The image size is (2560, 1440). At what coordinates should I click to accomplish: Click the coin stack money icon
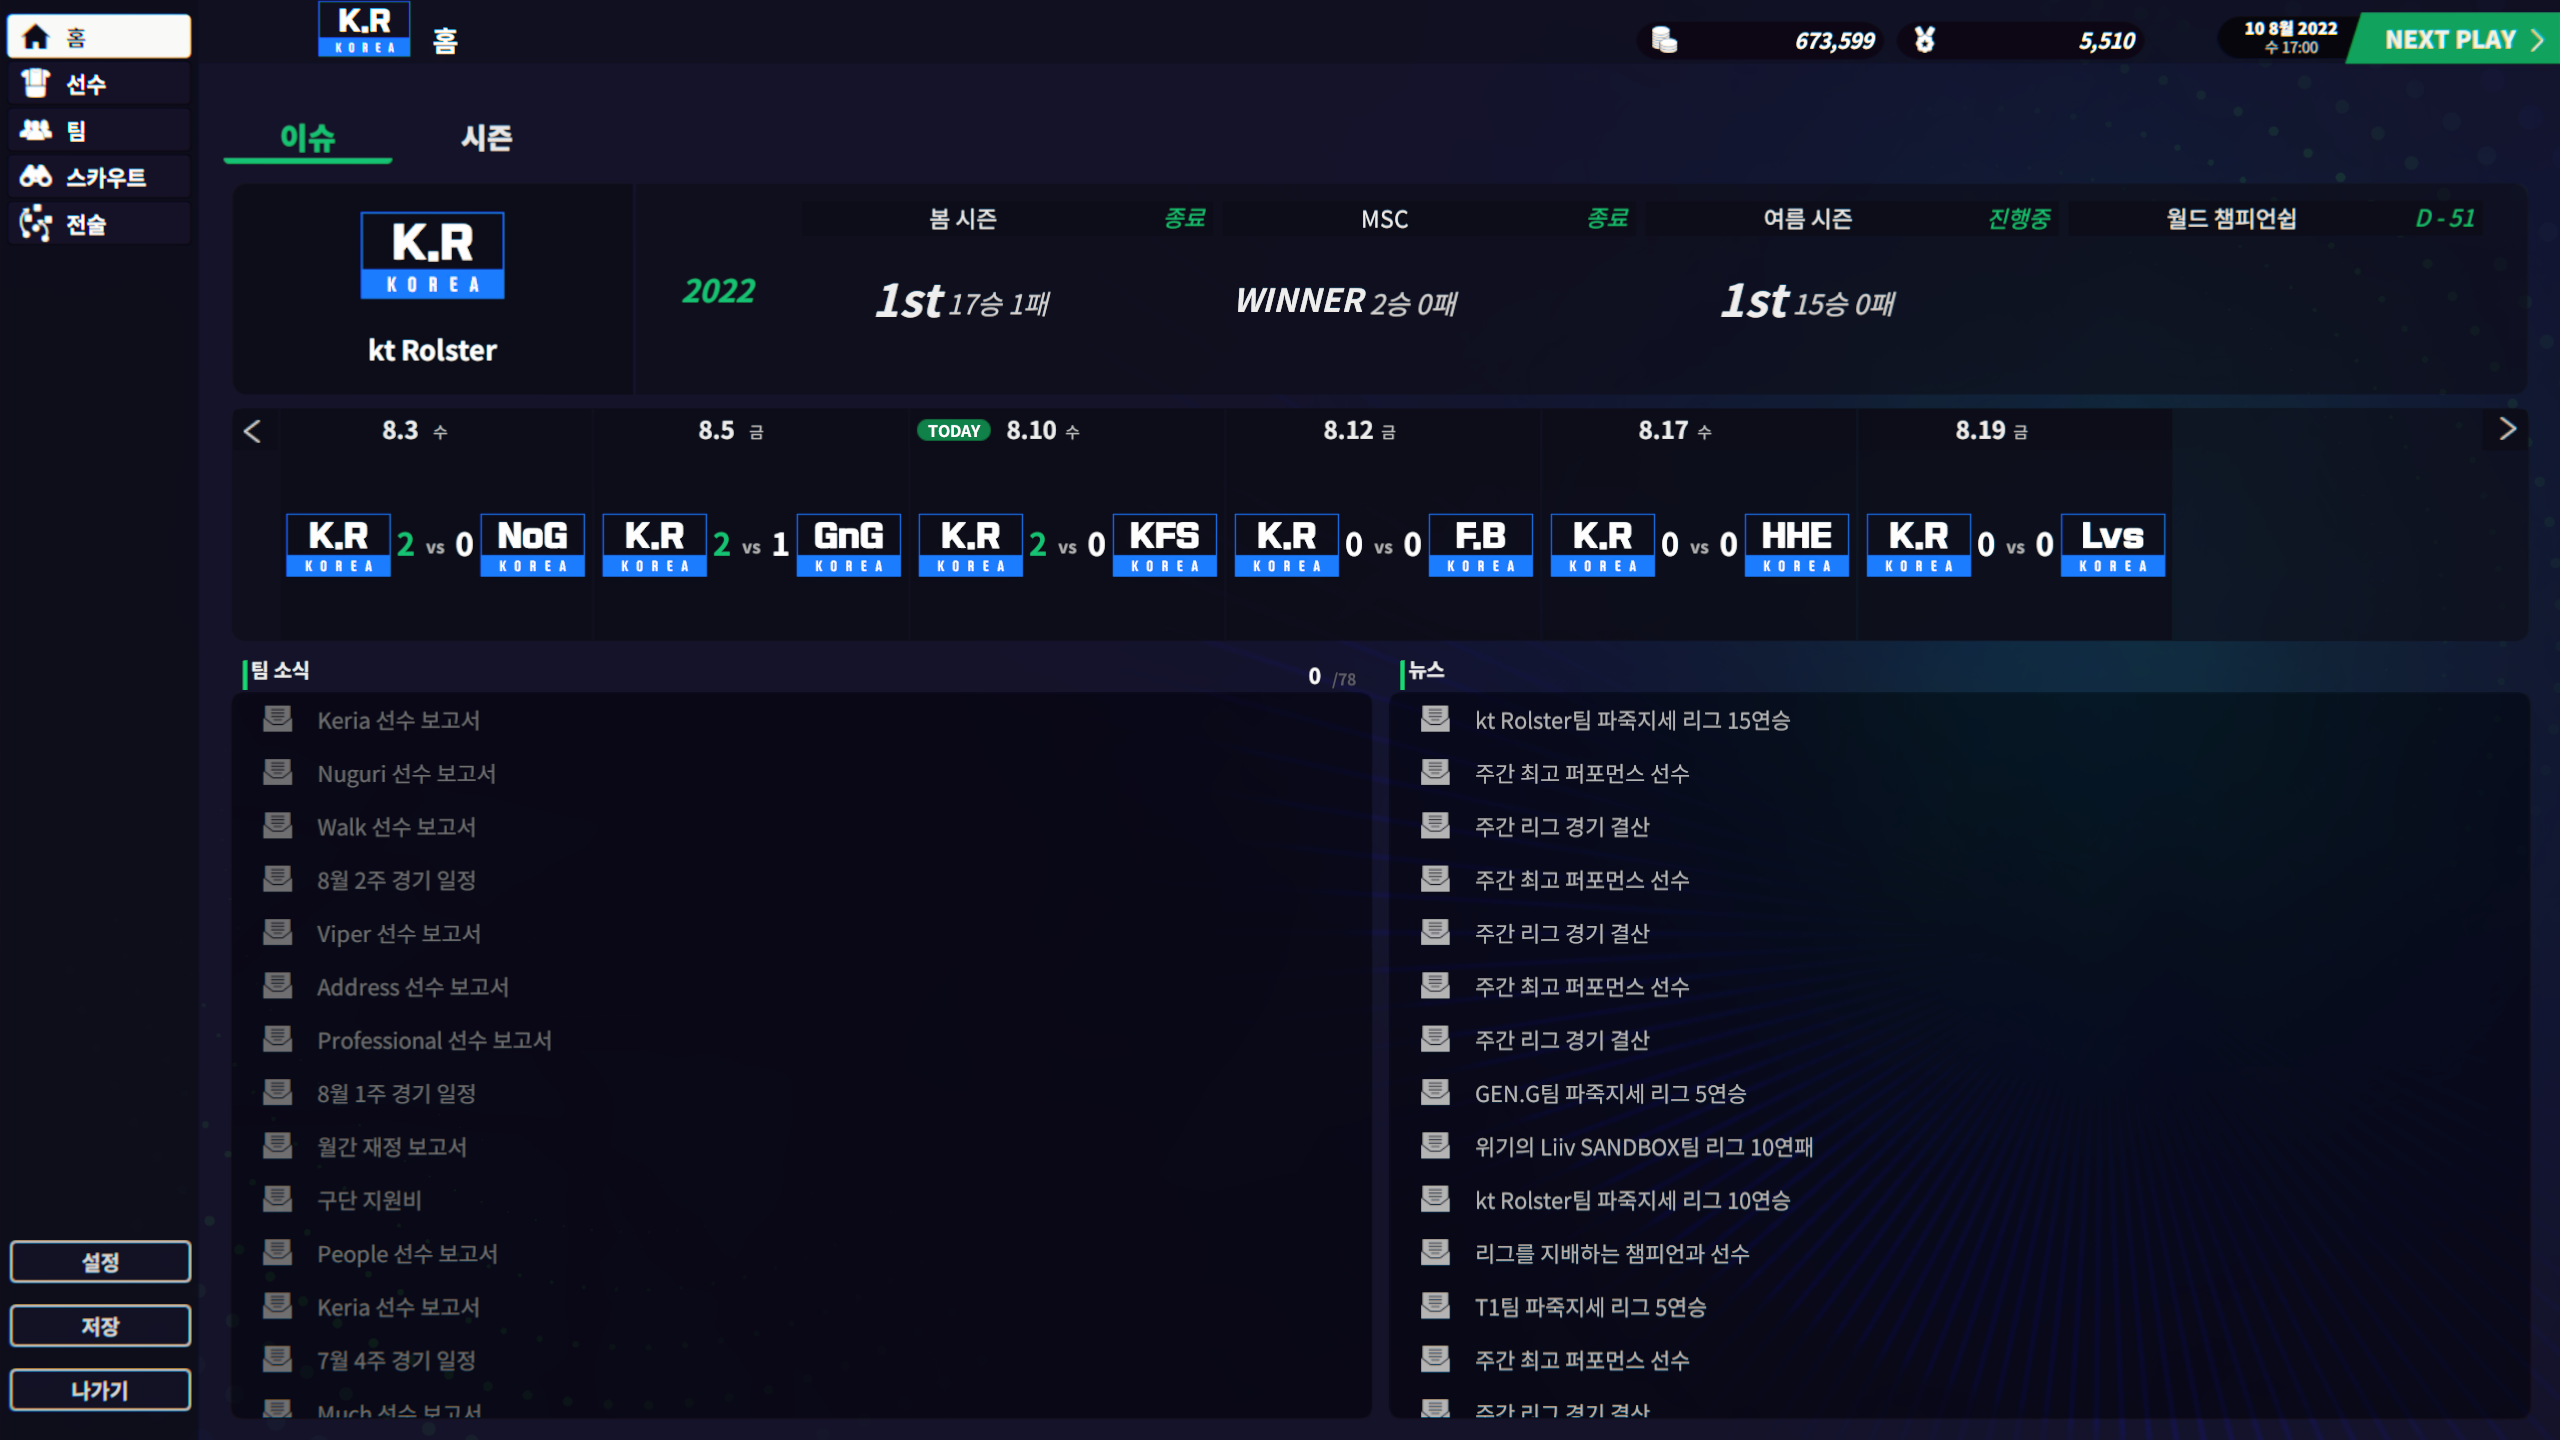(1664, 40)
